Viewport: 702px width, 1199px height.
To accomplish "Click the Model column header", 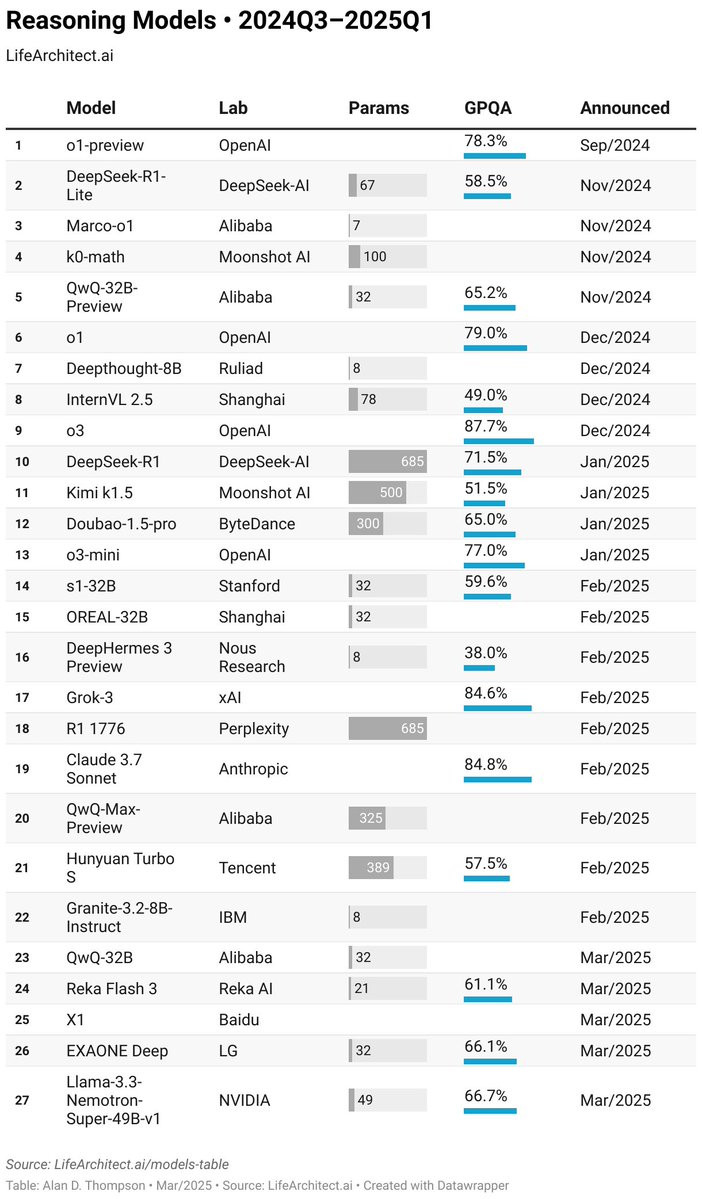I will pyautogui.click(x=91, y=108).
